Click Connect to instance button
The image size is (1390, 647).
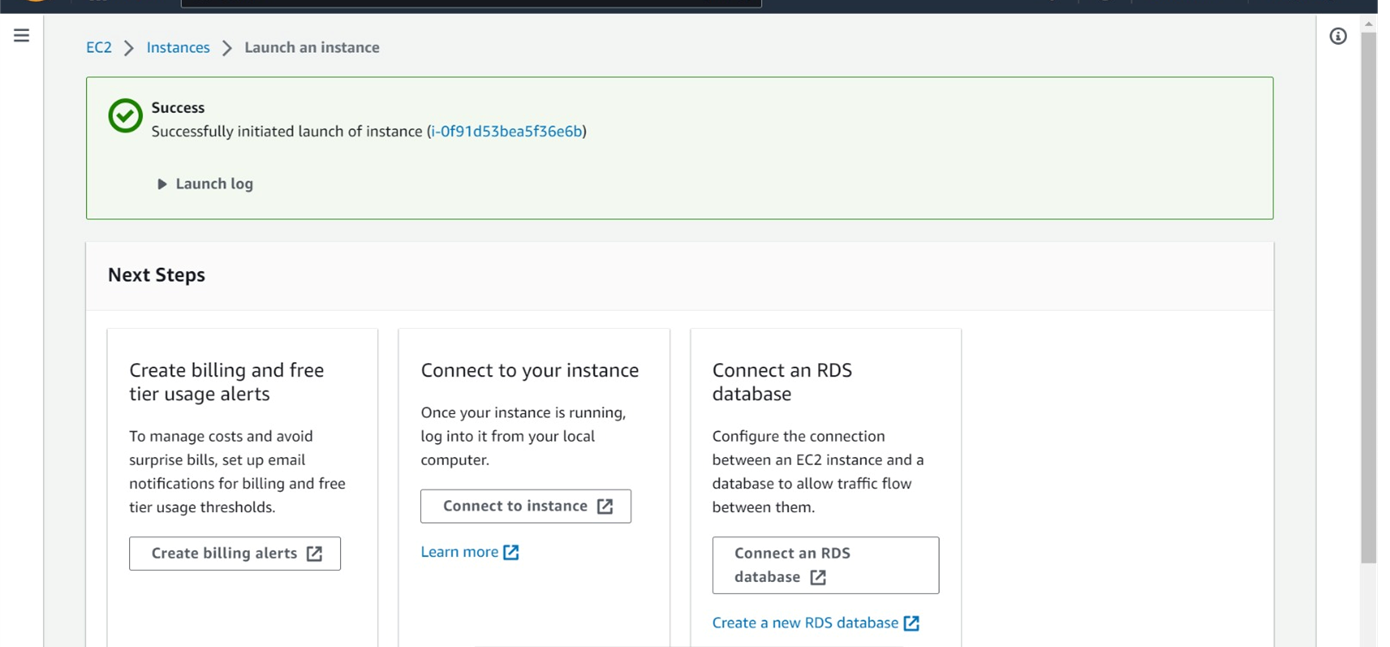(526, 506)
